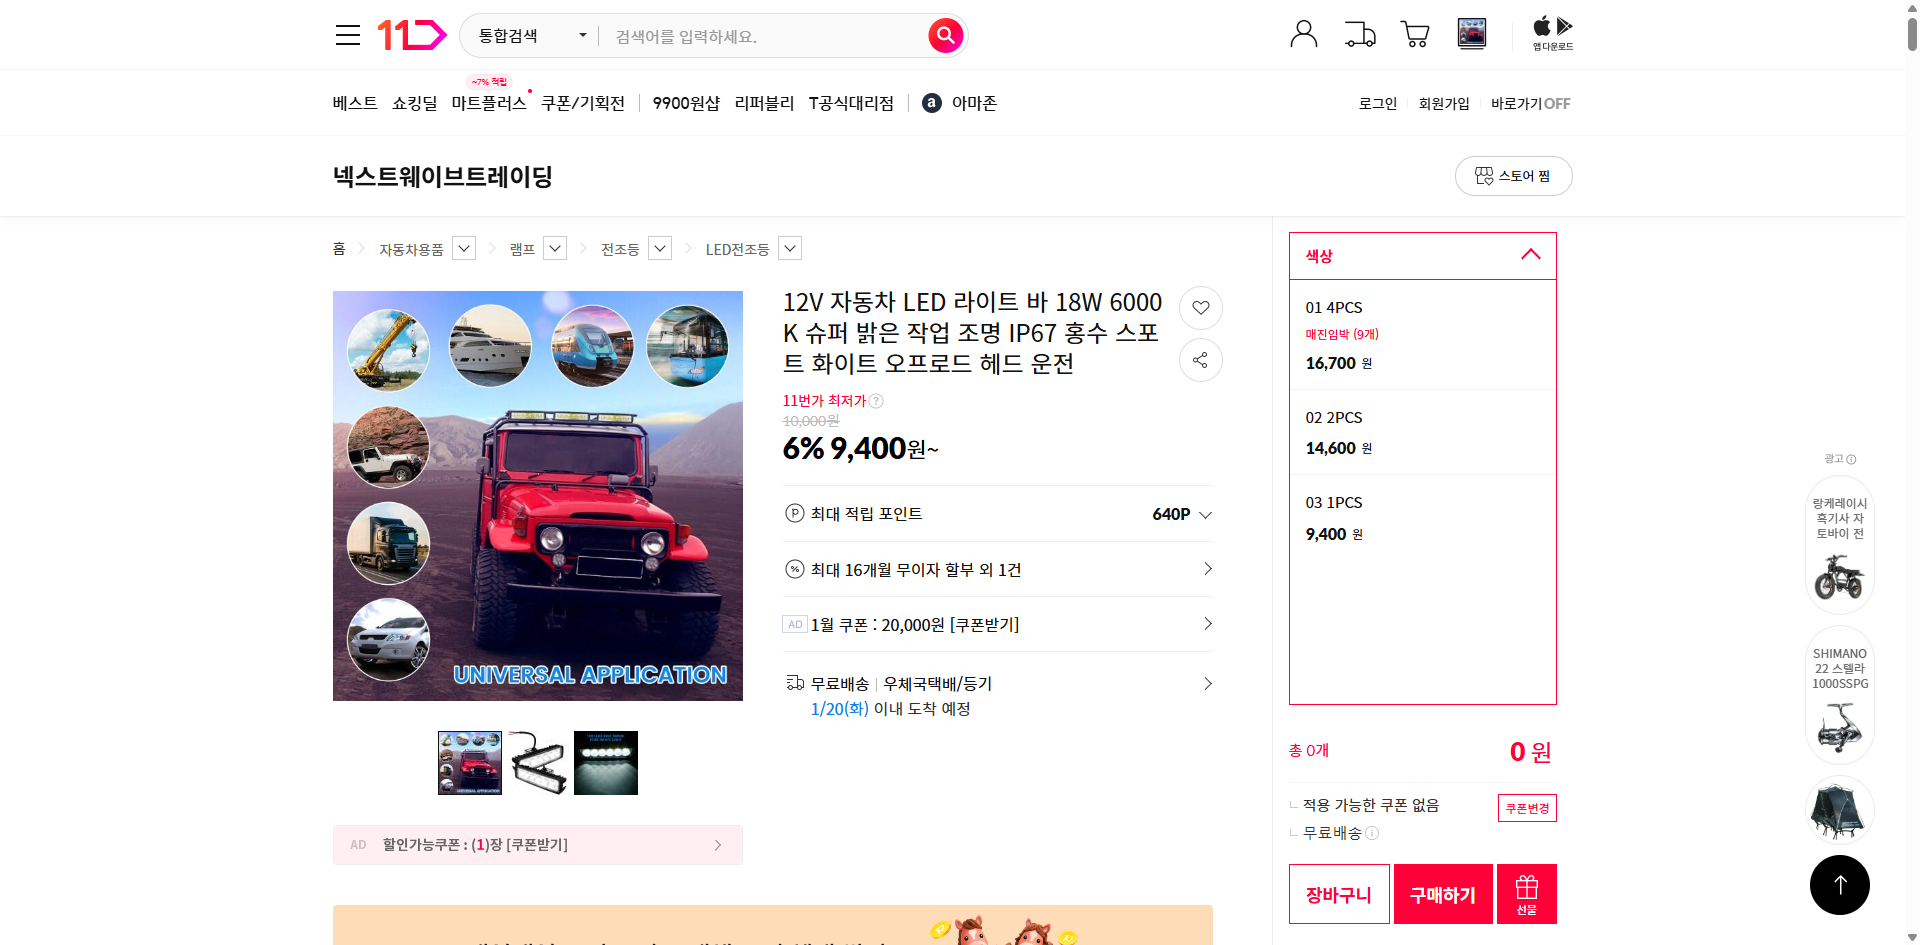
Task: Click the share icon next to the product
Action: (x=1200, y=360)
